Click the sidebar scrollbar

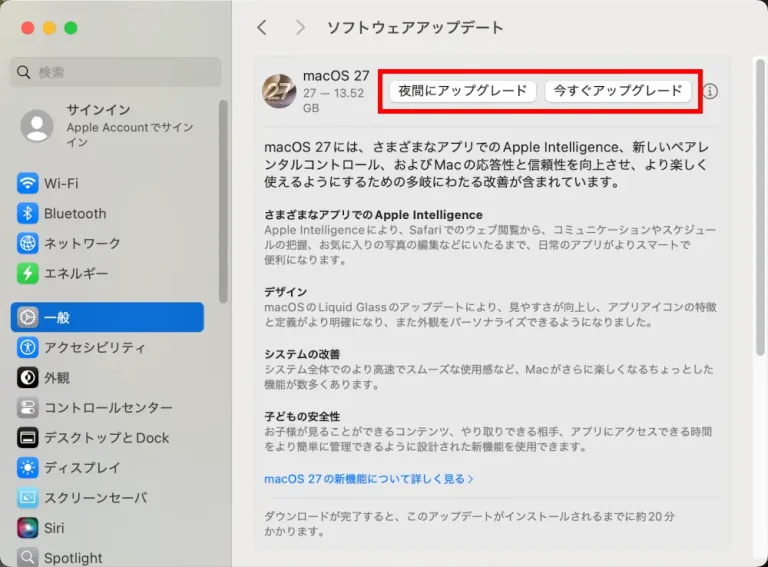(x=223, y=202)
